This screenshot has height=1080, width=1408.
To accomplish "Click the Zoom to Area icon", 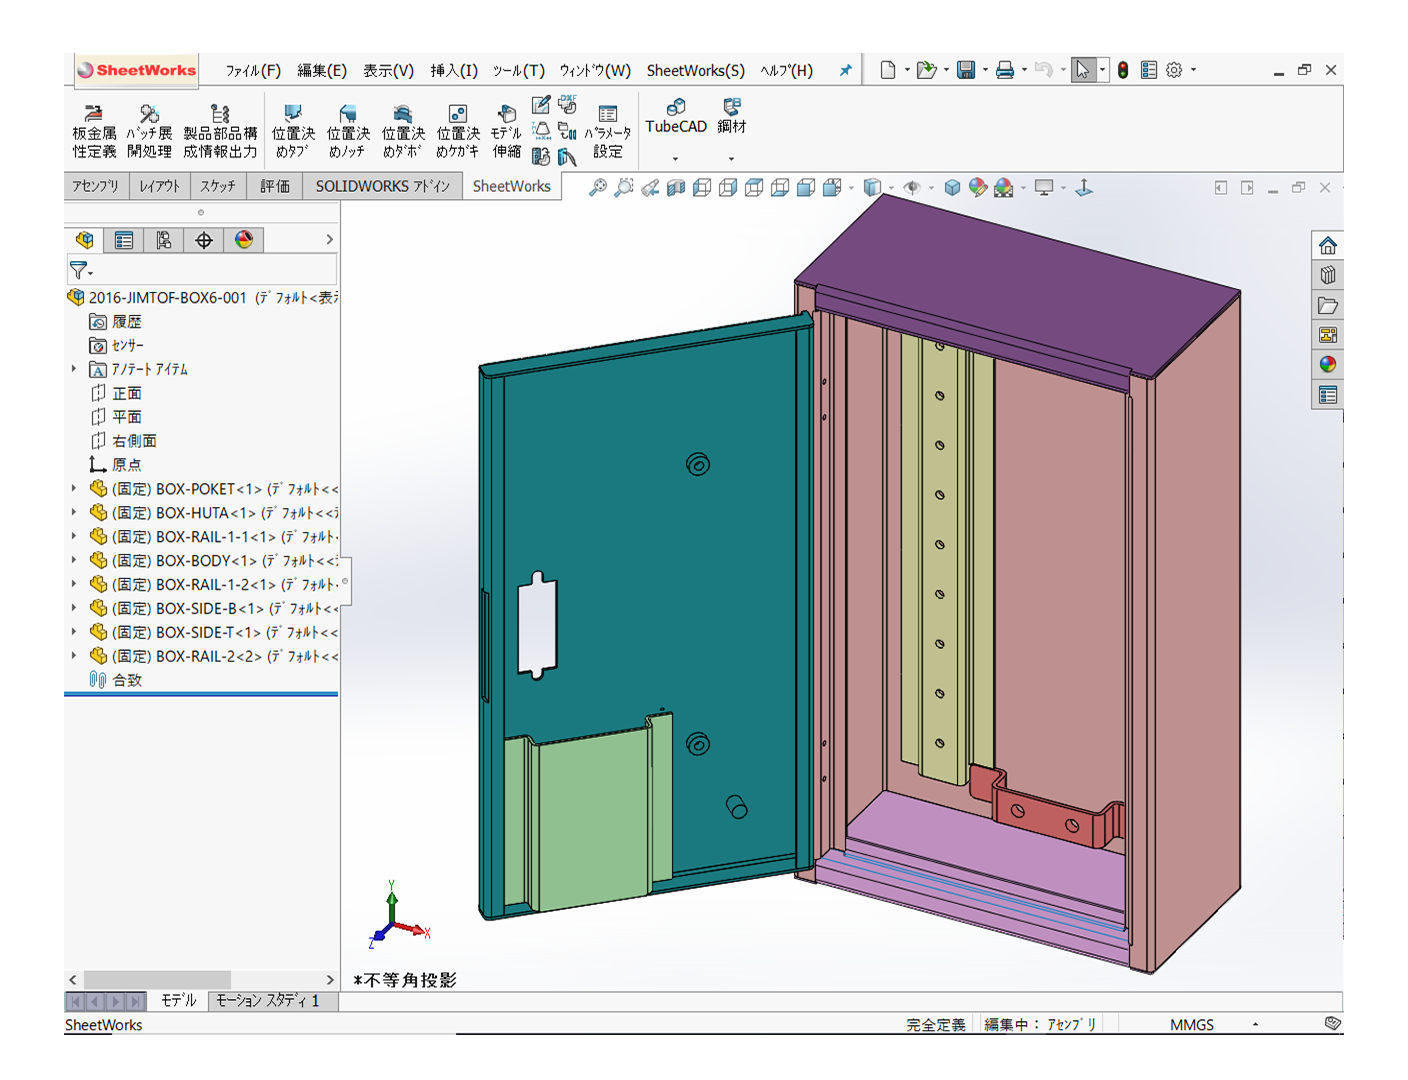I will coord(624,187).
